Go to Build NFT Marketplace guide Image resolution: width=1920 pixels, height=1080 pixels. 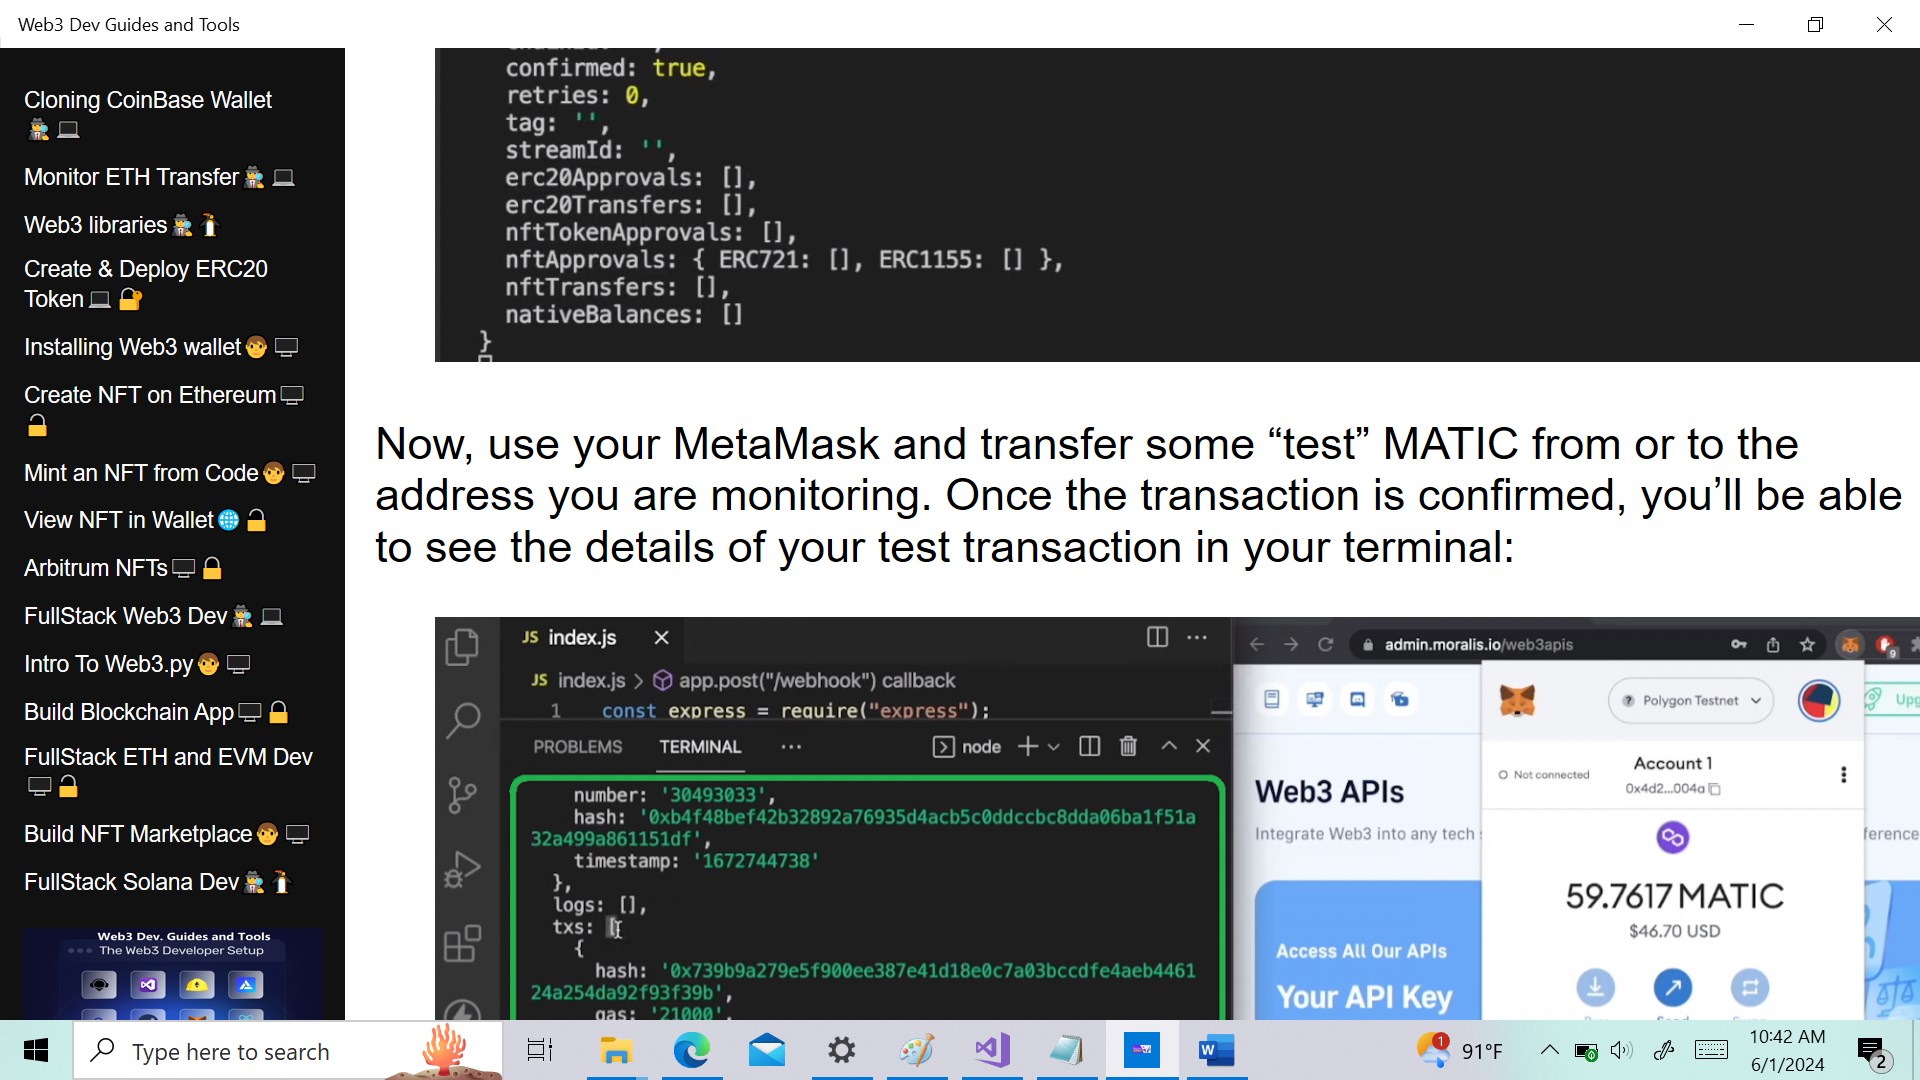pyautogui.click(x=138, y=834)
